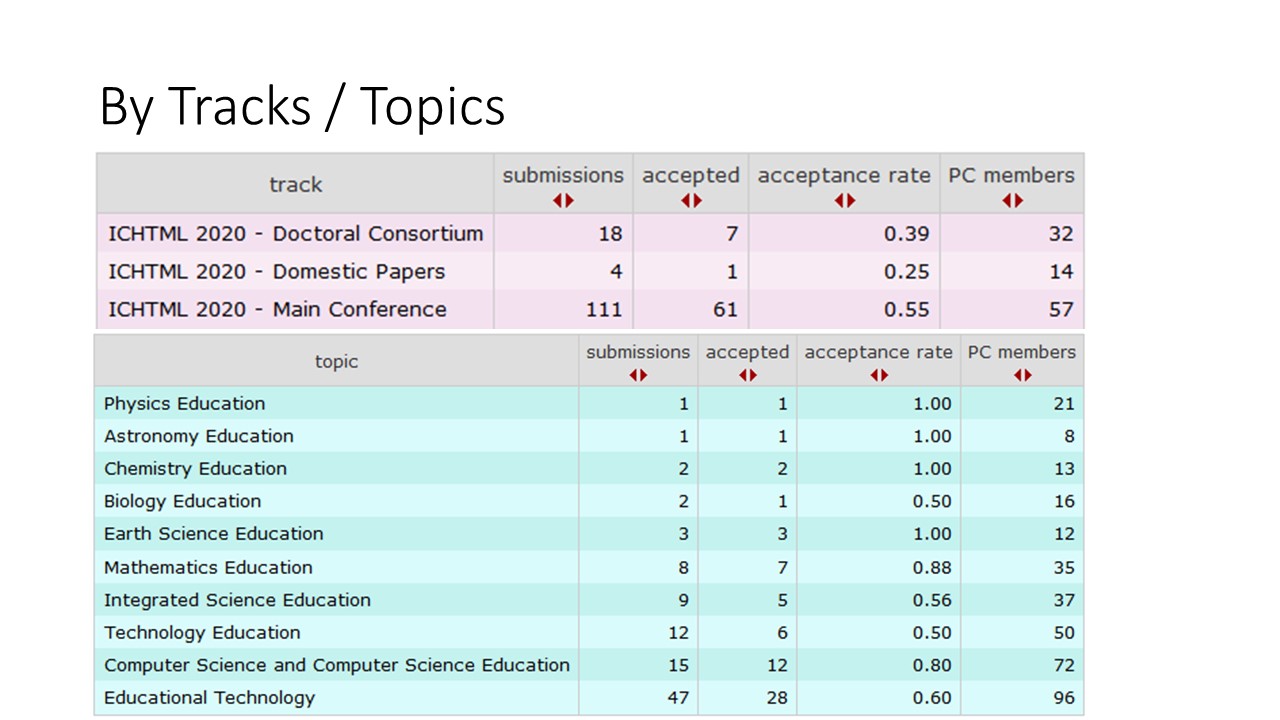
Task: Click Technology Education PC members value 50
Action: (1064, 632)
